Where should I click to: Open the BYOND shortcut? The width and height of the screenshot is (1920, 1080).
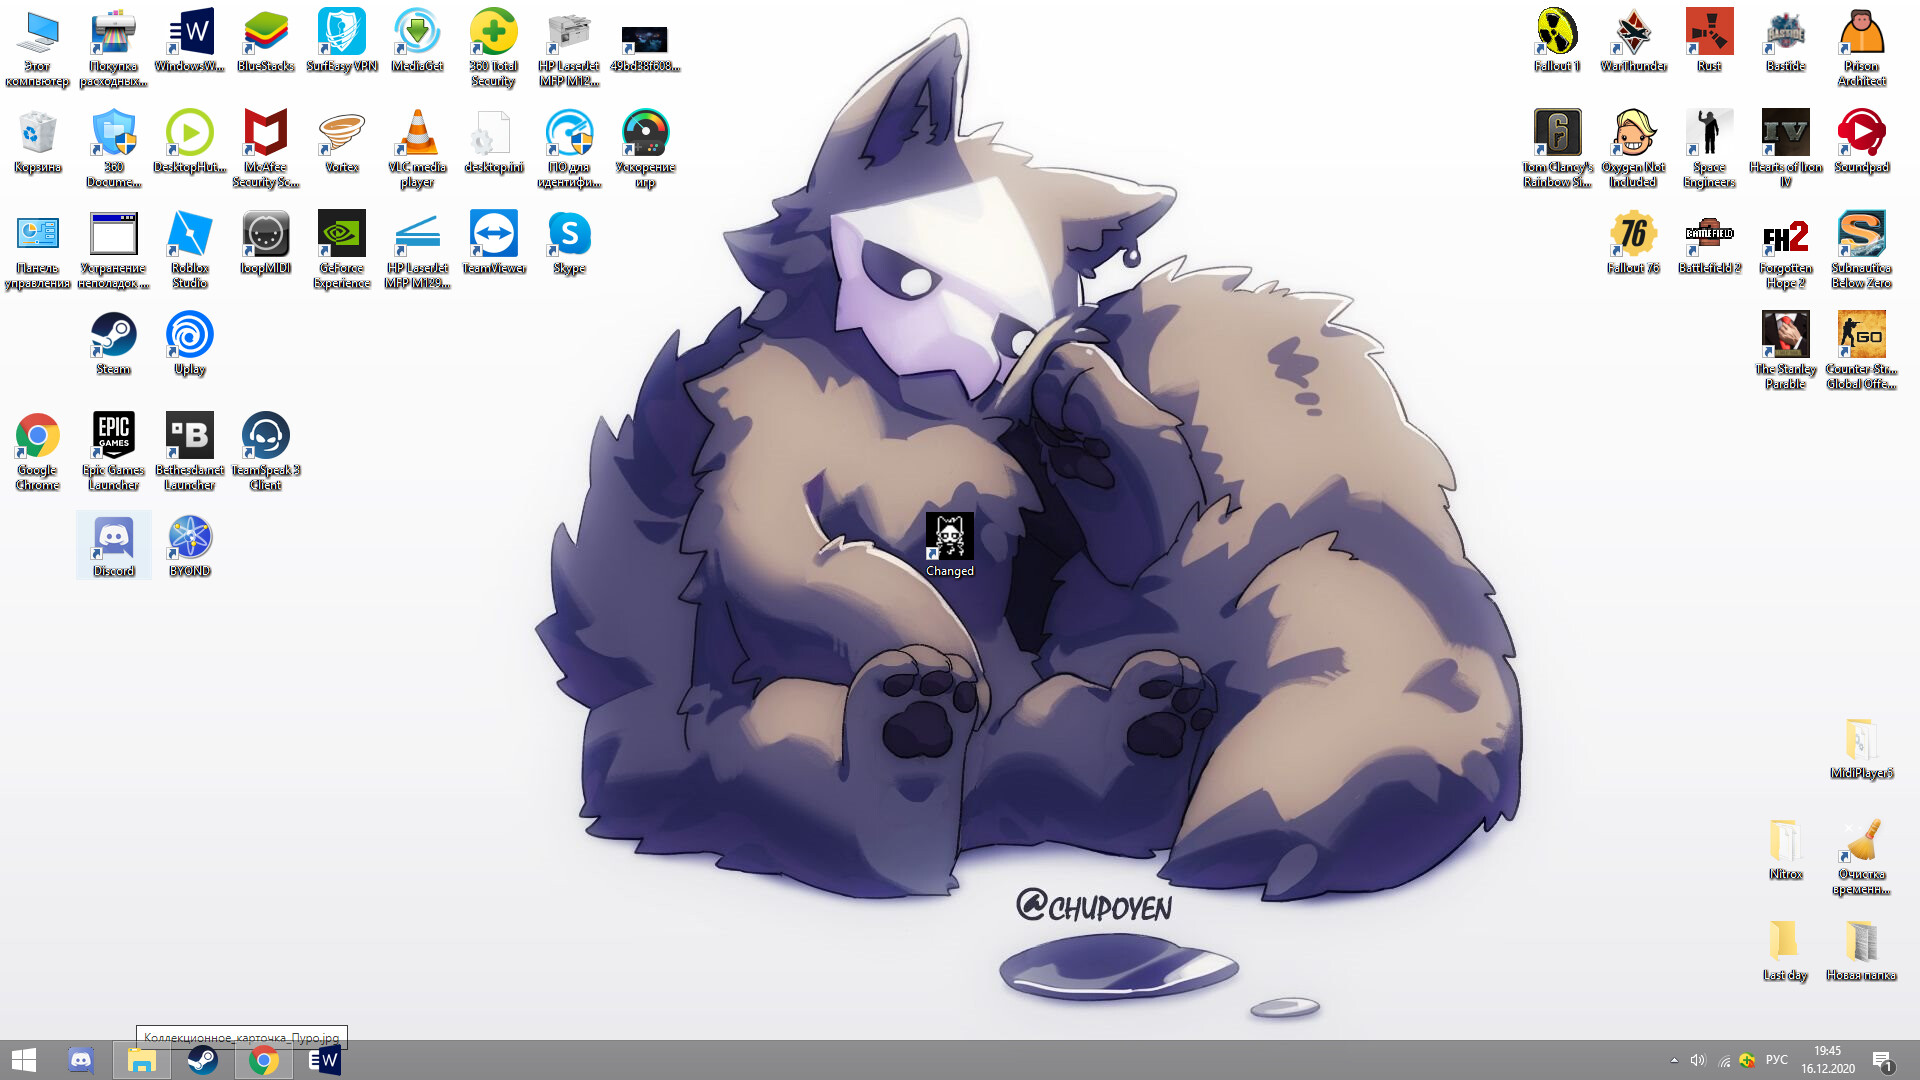[189, 545]
